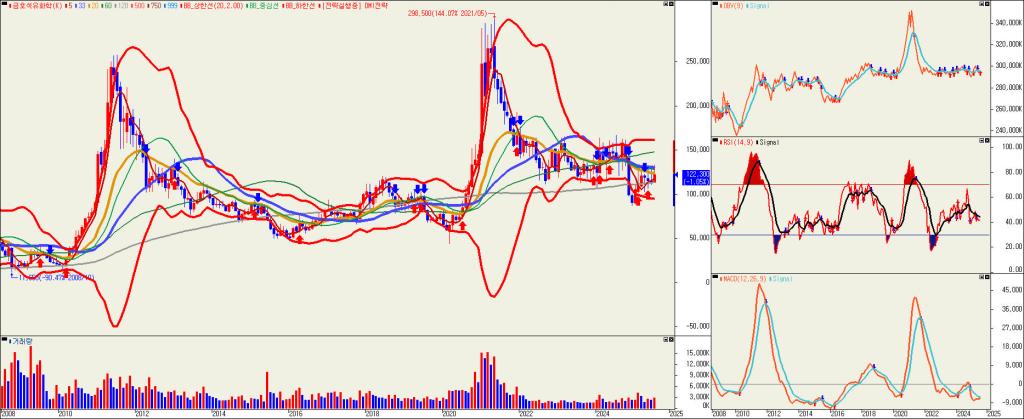
Task: Select the 750-period moving average legend
Action: 155,4
